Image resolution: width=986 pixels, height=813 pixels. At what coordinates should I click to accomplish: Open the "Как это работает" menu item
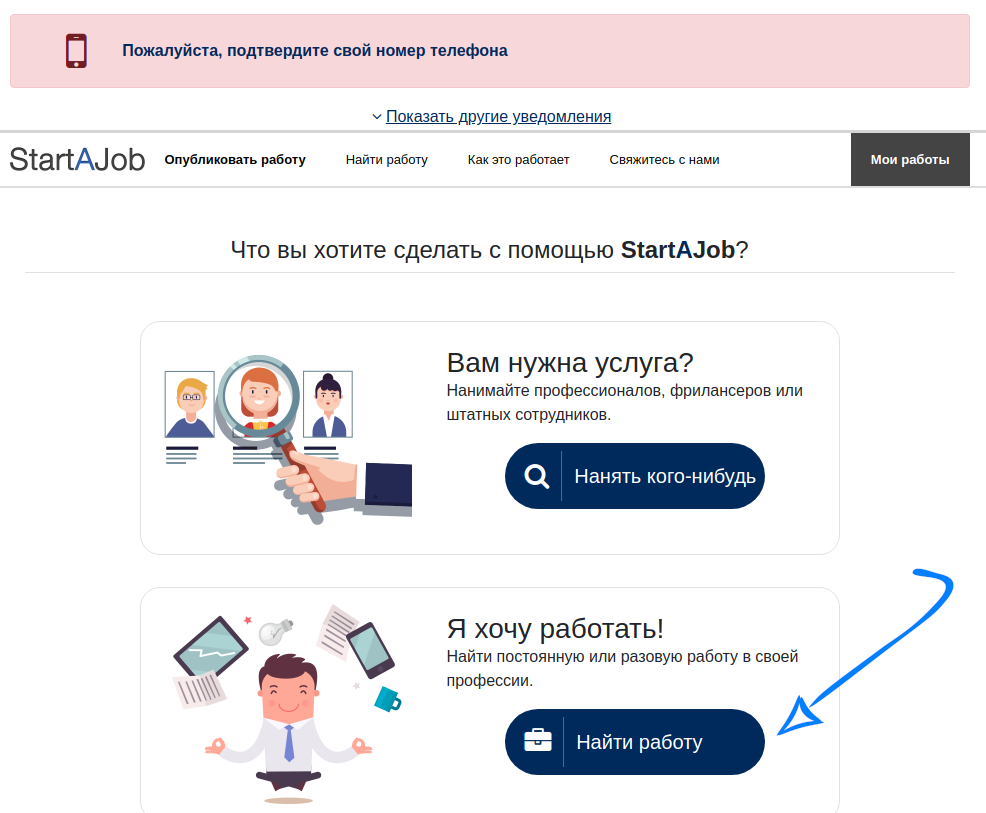coord(518,160)
